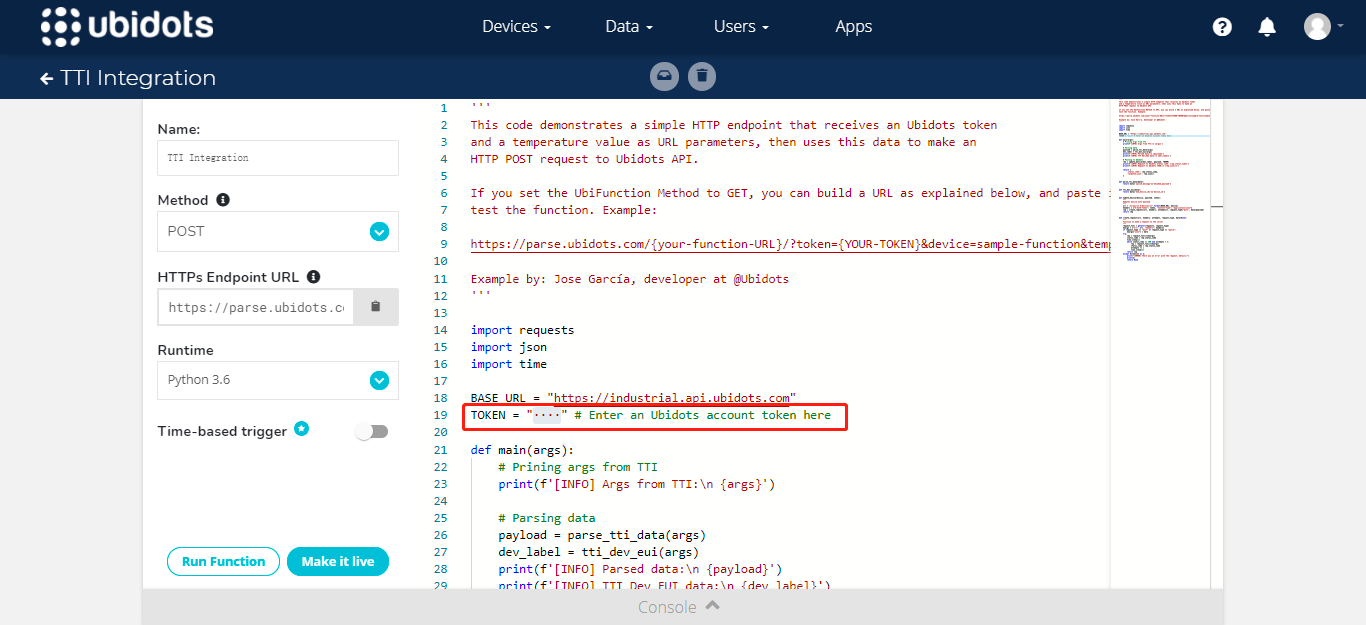Delete function with trash icon

coord(702,76)
